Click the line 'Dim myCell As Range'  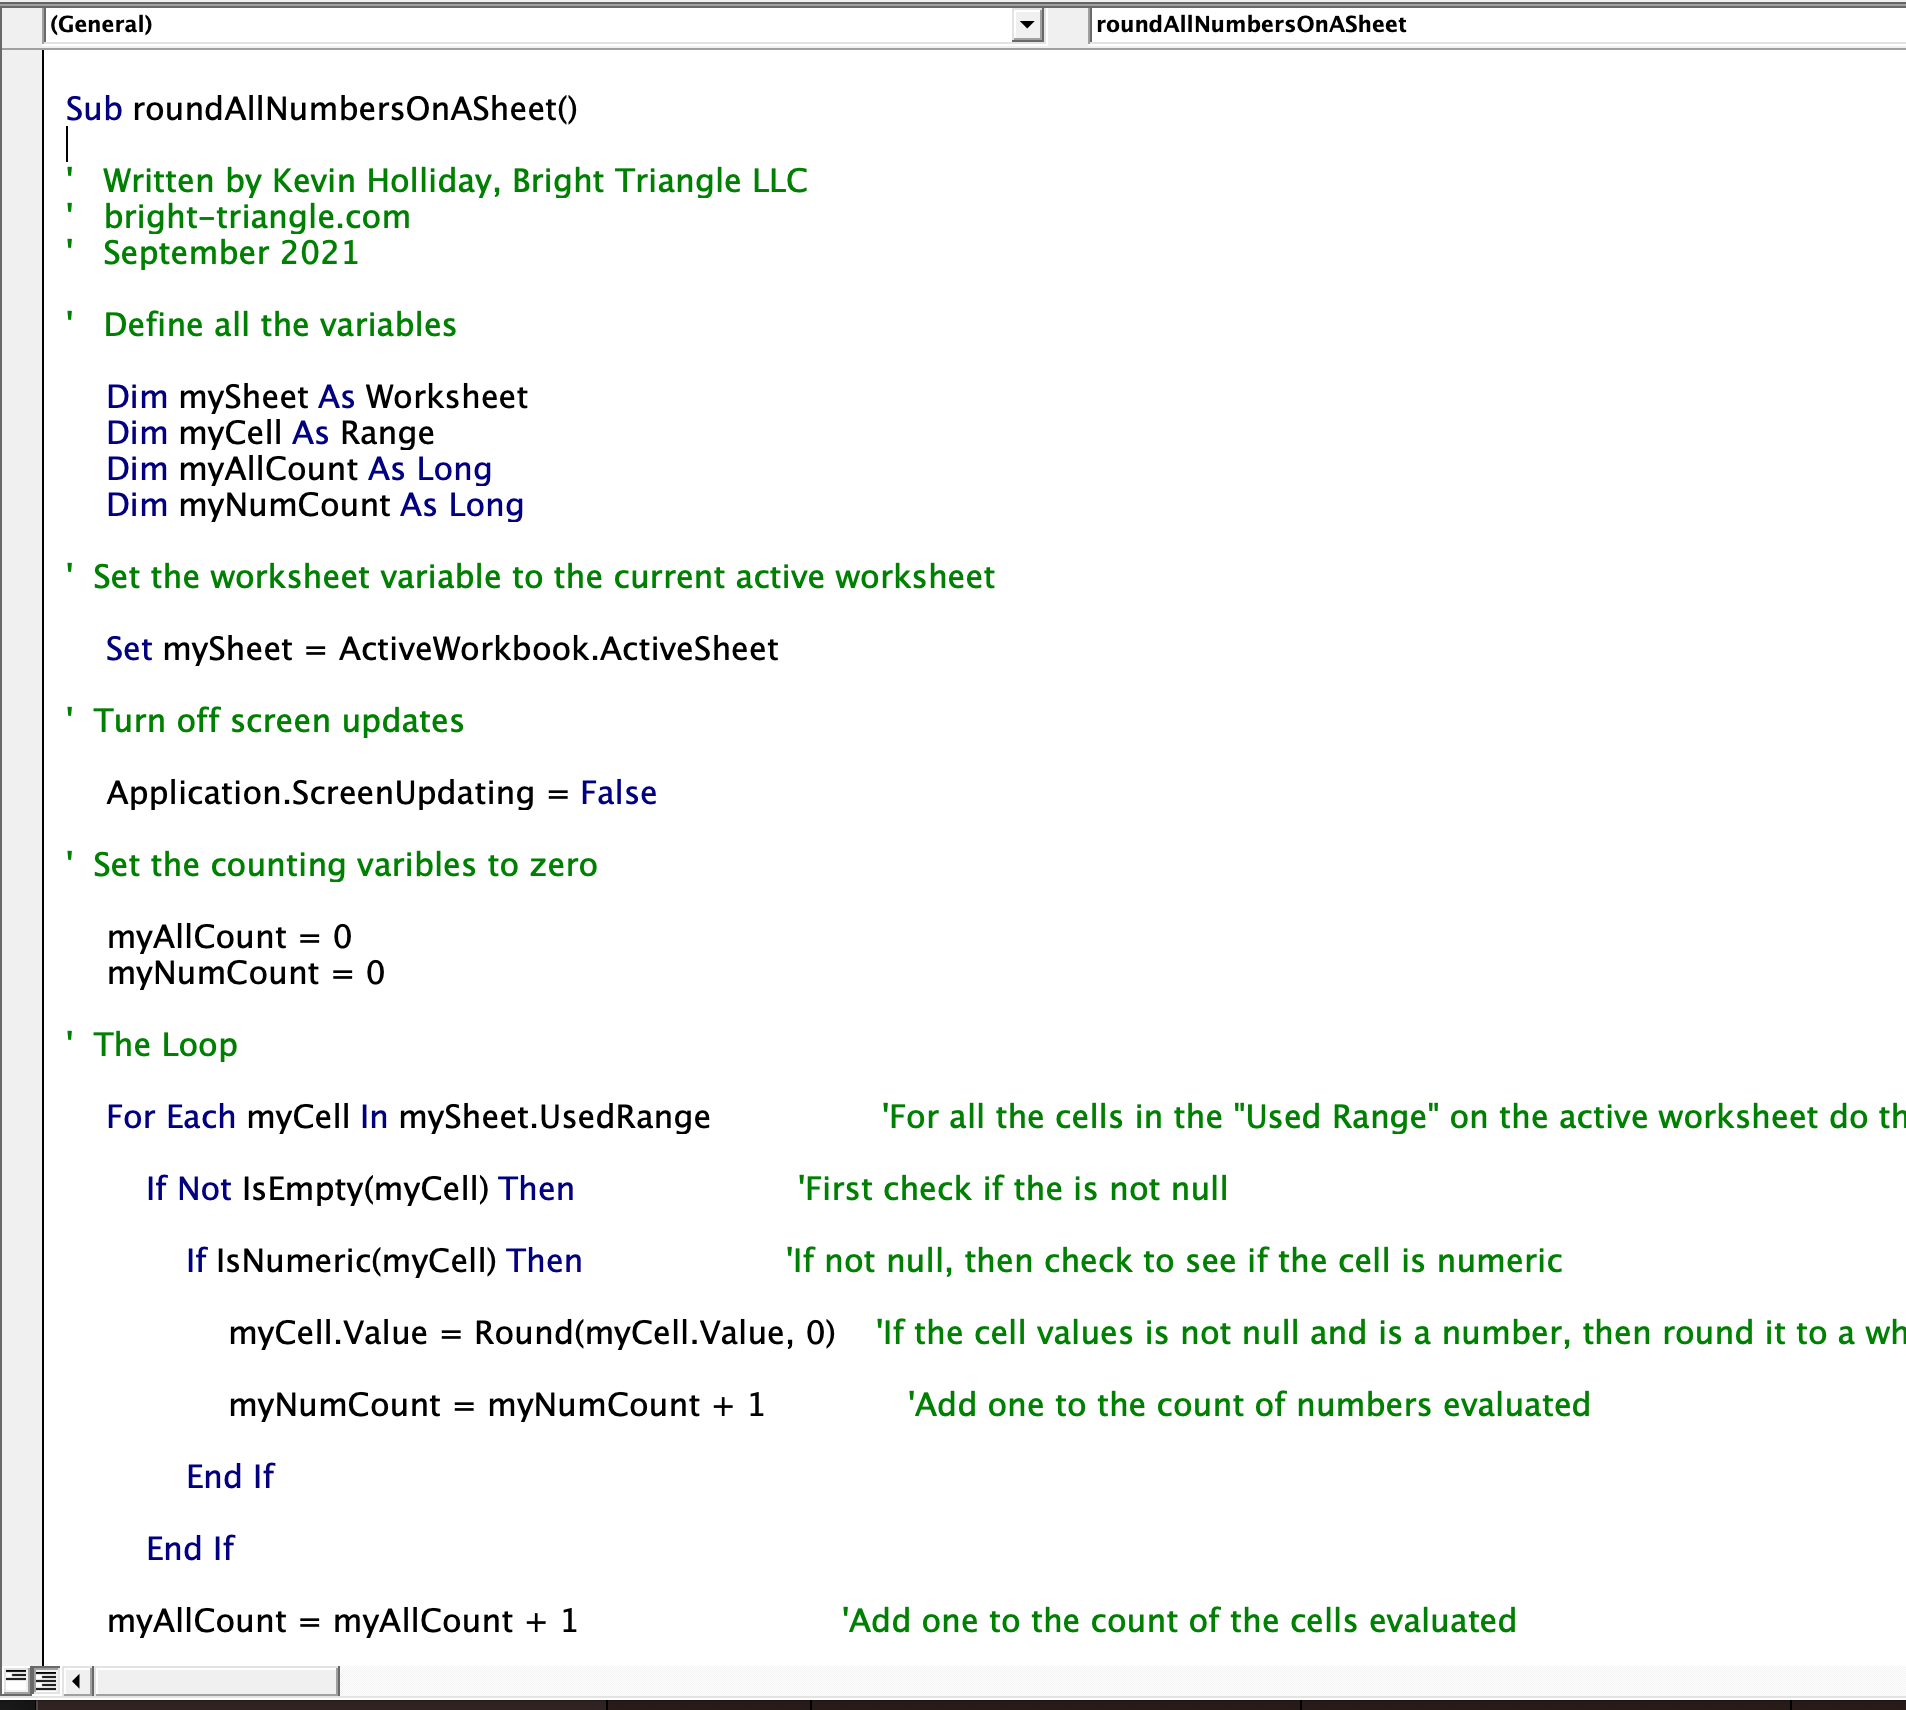point(271,433)
